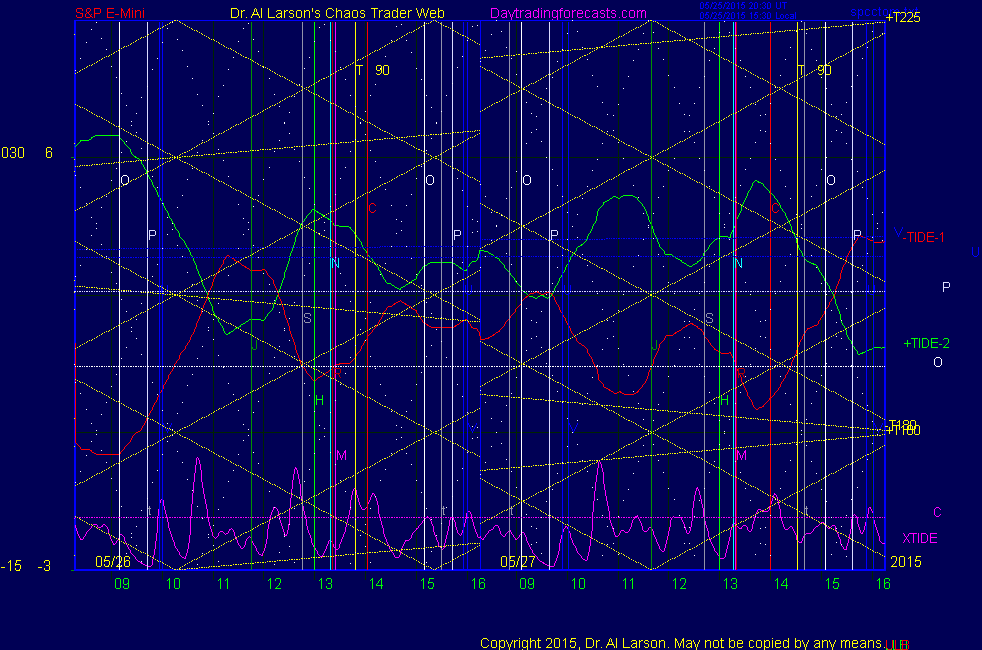Viewport: 982px width, 650px height.
Task: Click the +T225 line label
Action: point(903,18)
